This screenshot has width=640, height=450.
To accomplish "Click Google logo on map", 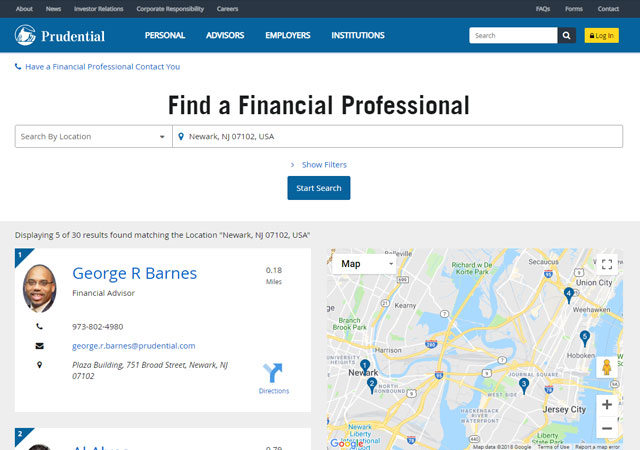I will [x=346, y=443].
